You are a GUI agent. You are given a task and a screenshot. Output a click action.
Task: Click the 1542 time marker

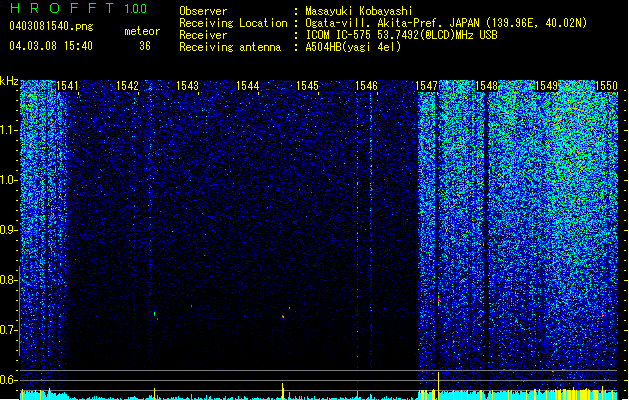(x=127, y=86)
